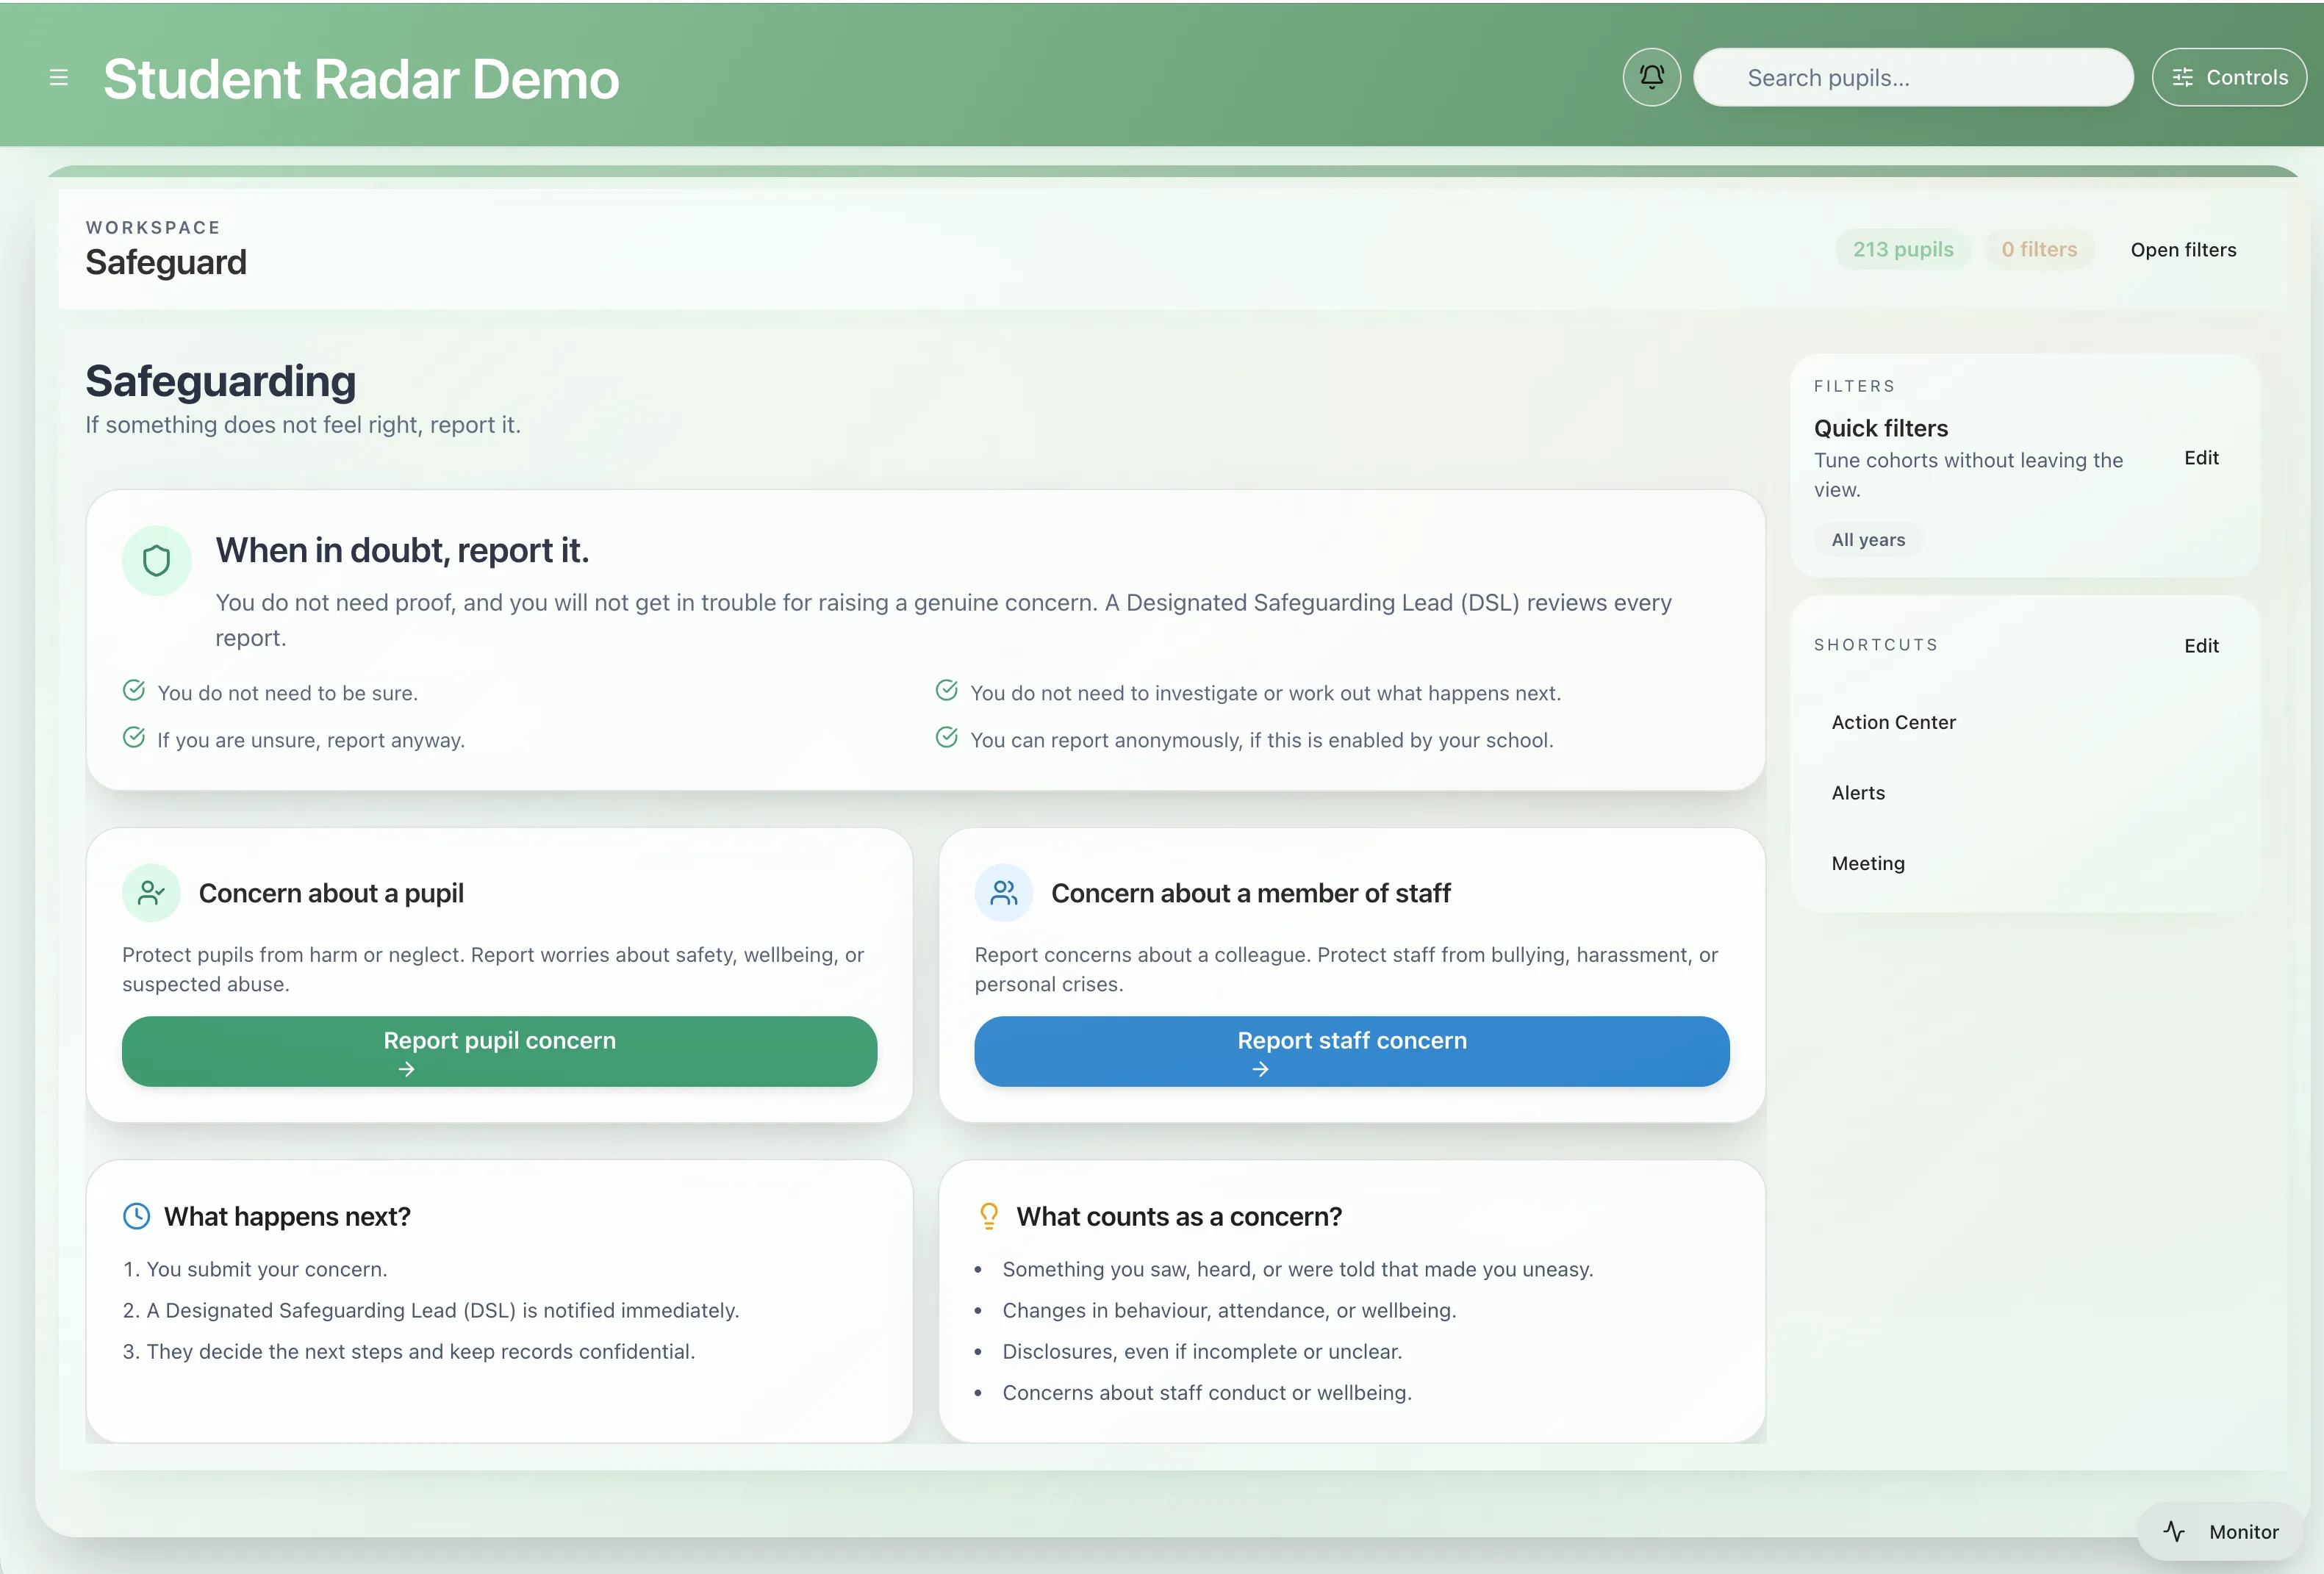Image resolution: width=2324 pixels, height=1574 pixels.
Task: Edit the Shortcuts list
Action: coord(2201,645)
